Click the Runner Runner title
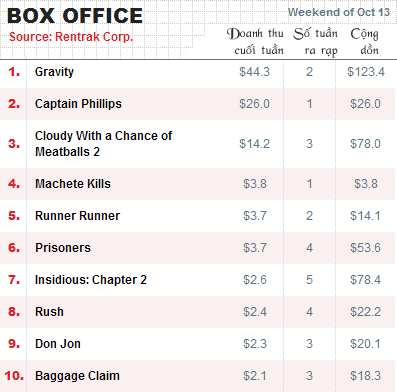This screenshot has width=397, height=392. (x=78, y=216)
